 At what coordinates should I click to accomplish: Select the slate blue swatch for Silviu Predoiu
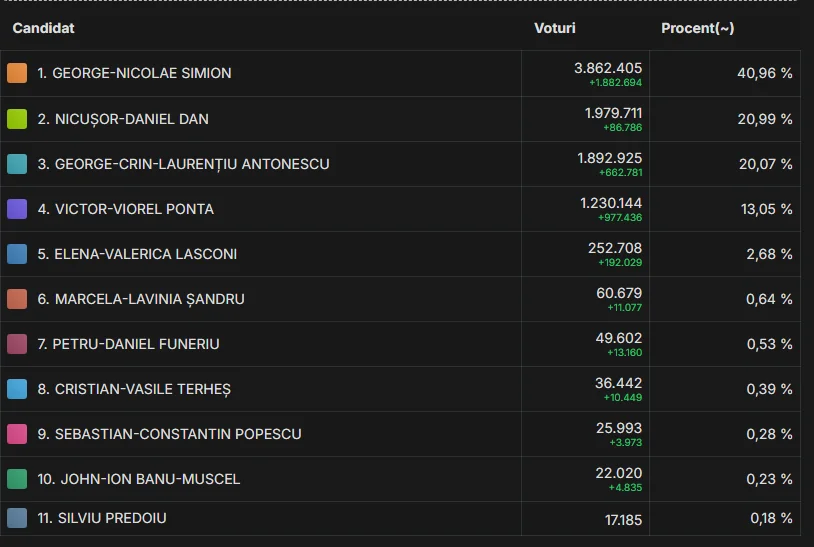[x=17, y=518]
